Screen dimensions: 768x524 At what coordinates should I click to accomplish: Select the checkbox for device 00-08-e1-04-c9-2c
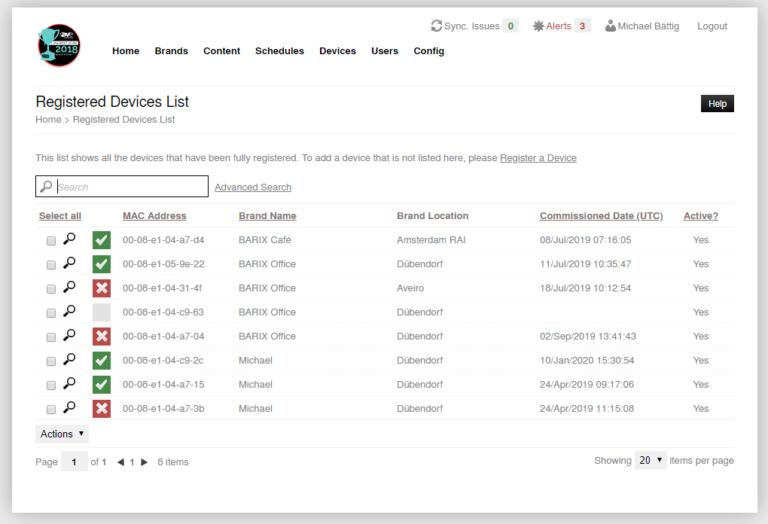[x=51, y=360]
